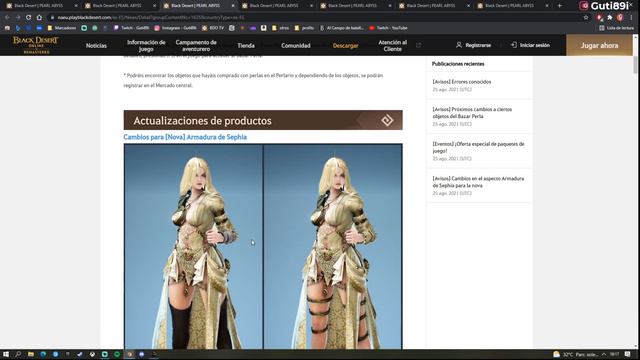Open the Twitch - YouTube bookmark

[388, 28]
